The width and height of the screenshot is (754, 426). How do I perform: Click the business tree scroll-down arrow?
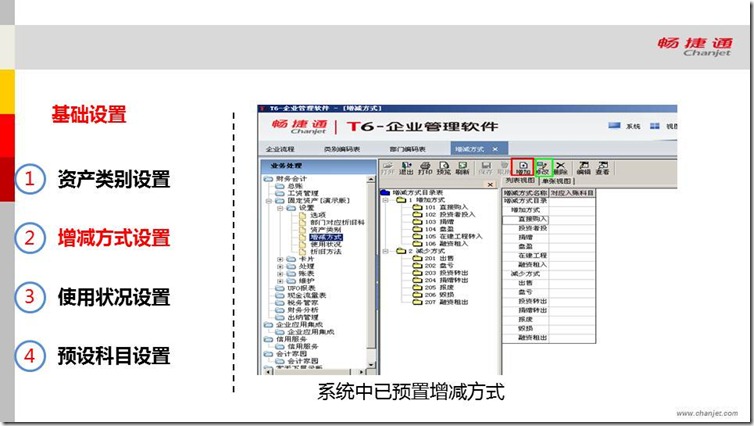(371, 365)
